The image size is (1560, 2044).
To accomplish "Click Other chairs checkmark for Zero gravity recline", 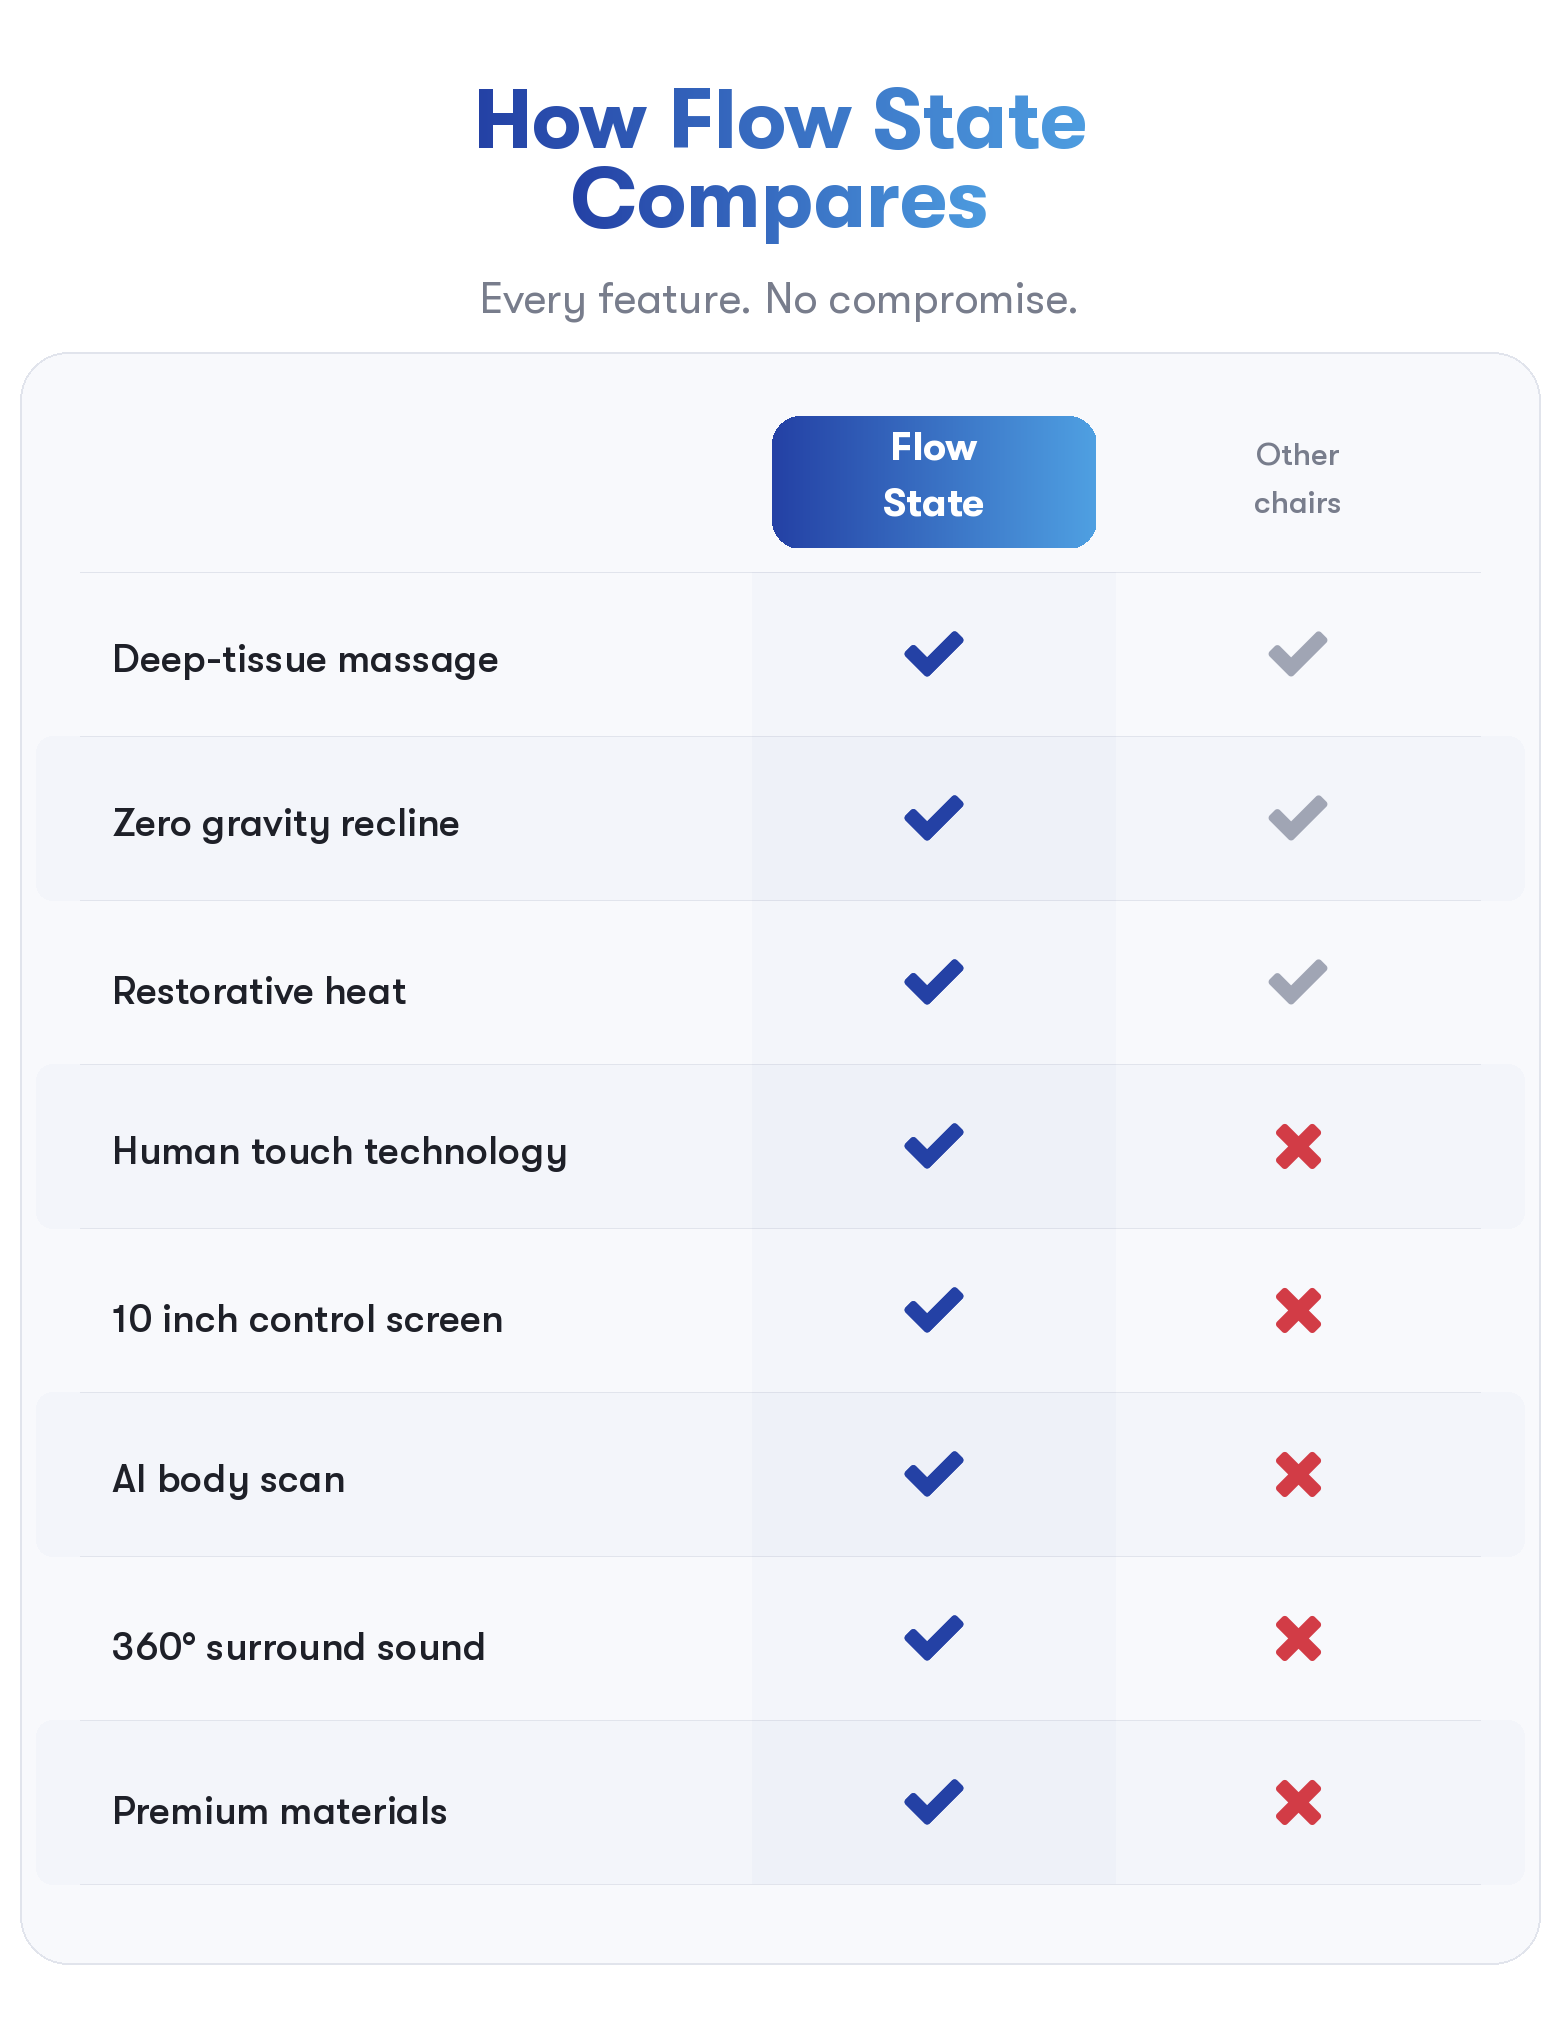I will [x=1297, y=819].
